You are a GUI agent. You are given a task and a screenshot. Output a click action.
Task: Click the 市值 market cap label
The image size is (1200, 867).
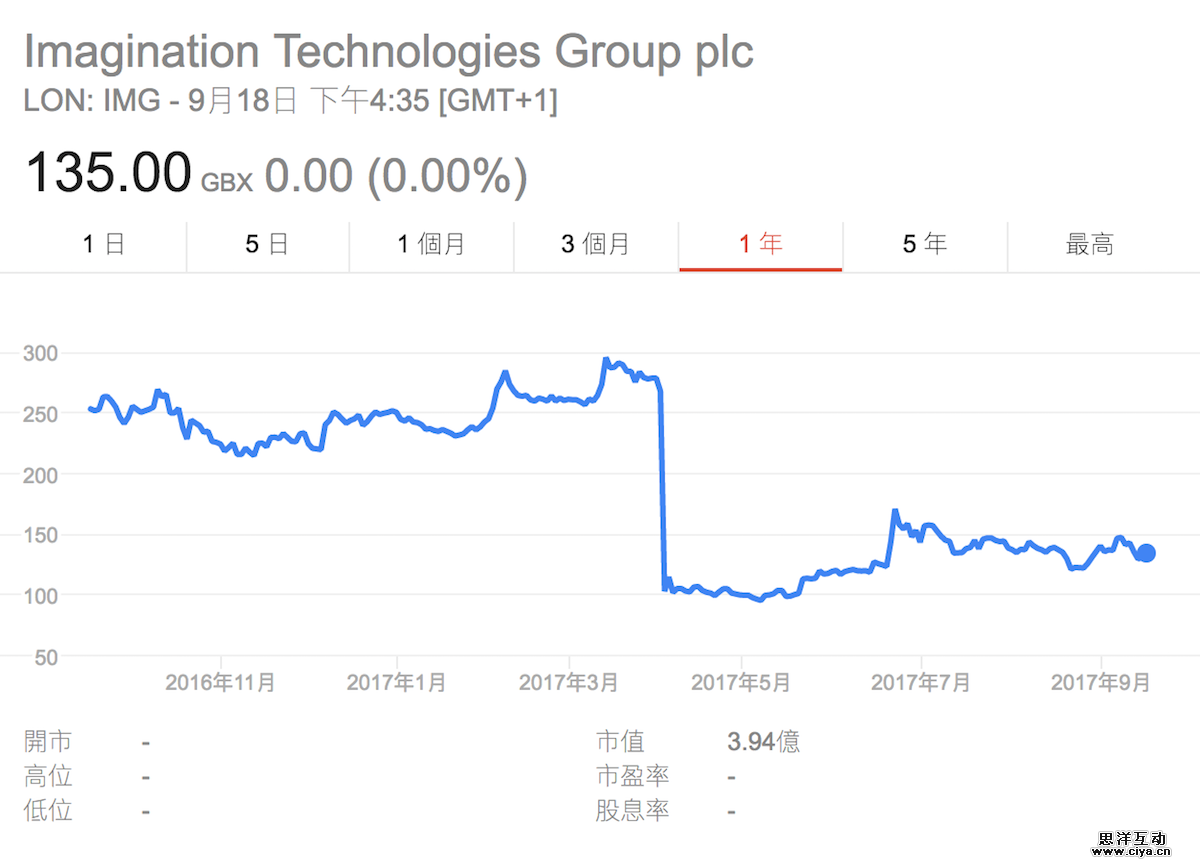[620, 742]
